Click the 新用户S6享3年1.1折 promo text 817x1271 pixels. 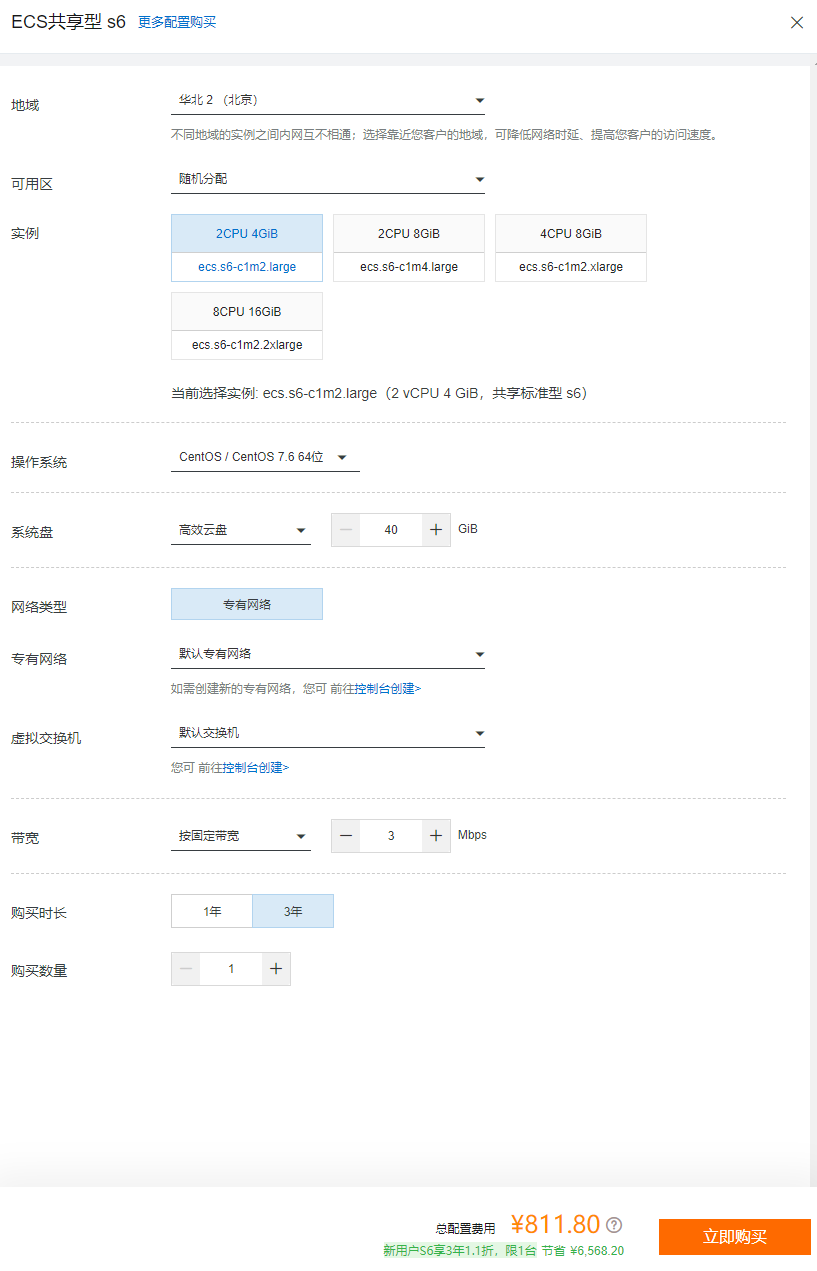click(460, 1251)
